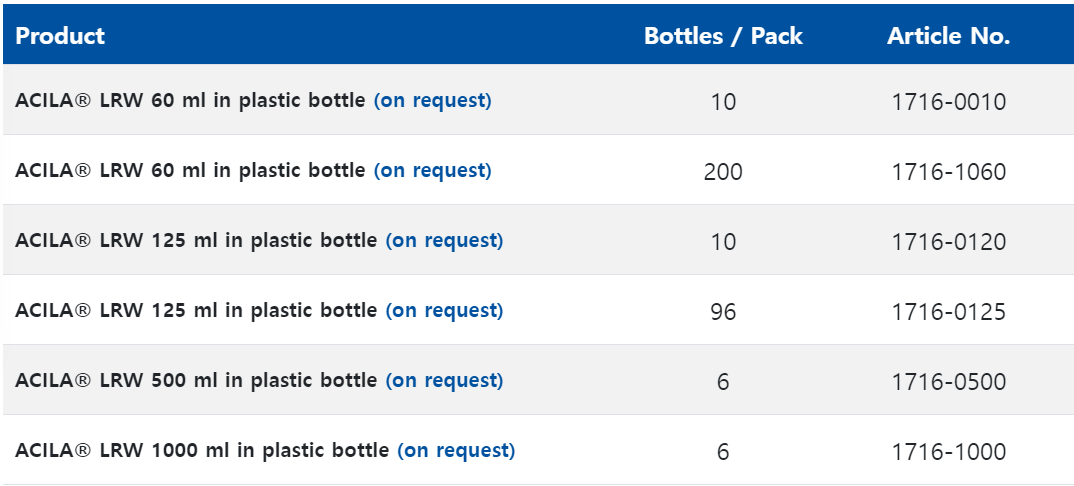Image resolution: width=1074 pixels, height=486 pixels.
Task: Click the 60 ml product name with 10 bottles
Action: pyautogui.click(x=190, y=101)
